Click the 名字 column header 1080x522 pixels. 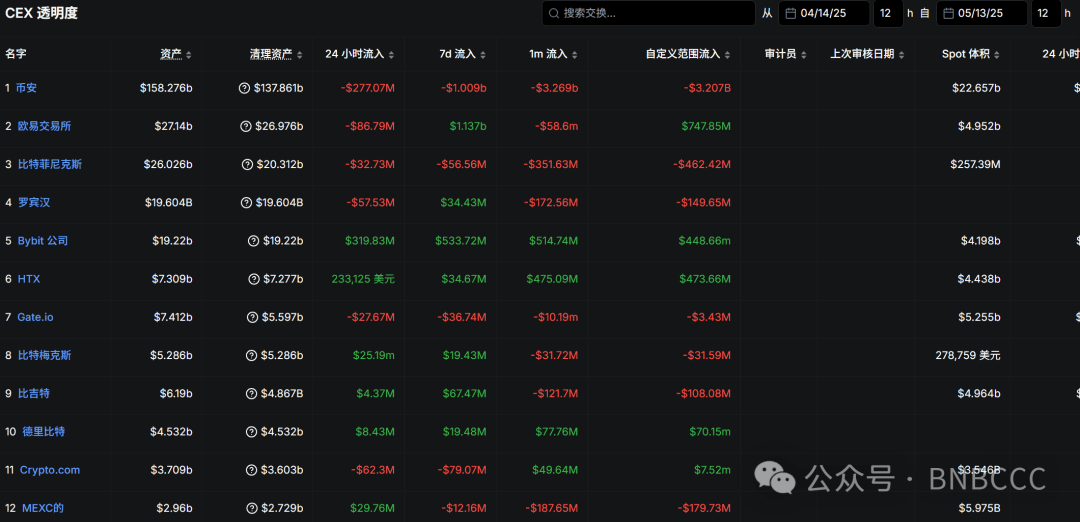[16, 54]
